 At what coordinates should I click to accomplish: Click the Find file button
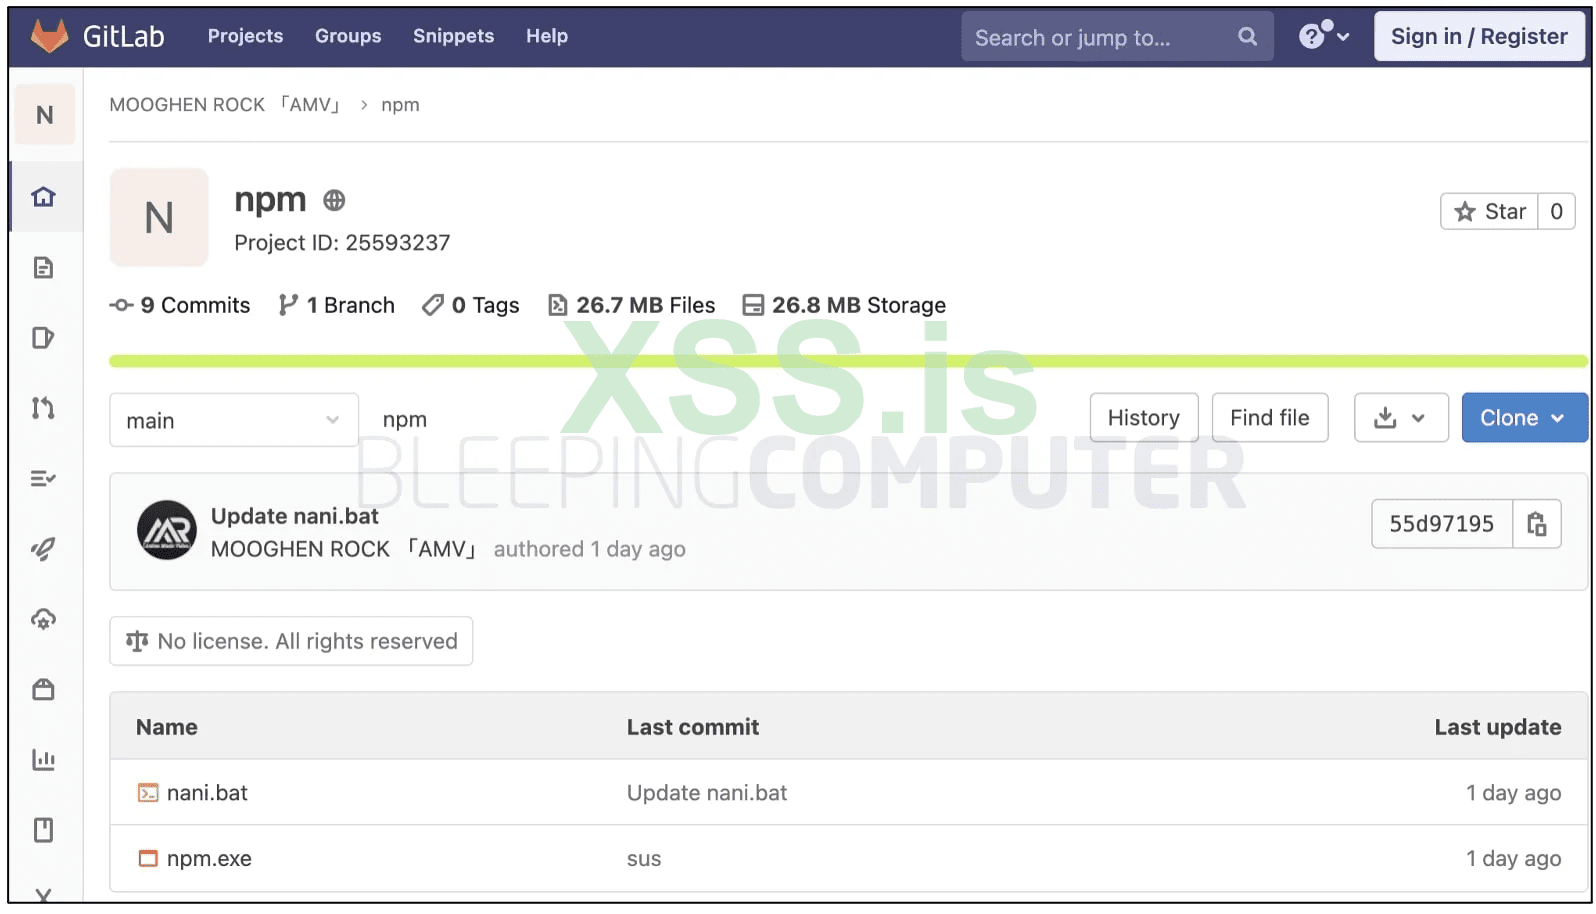tap(1270, 418)
